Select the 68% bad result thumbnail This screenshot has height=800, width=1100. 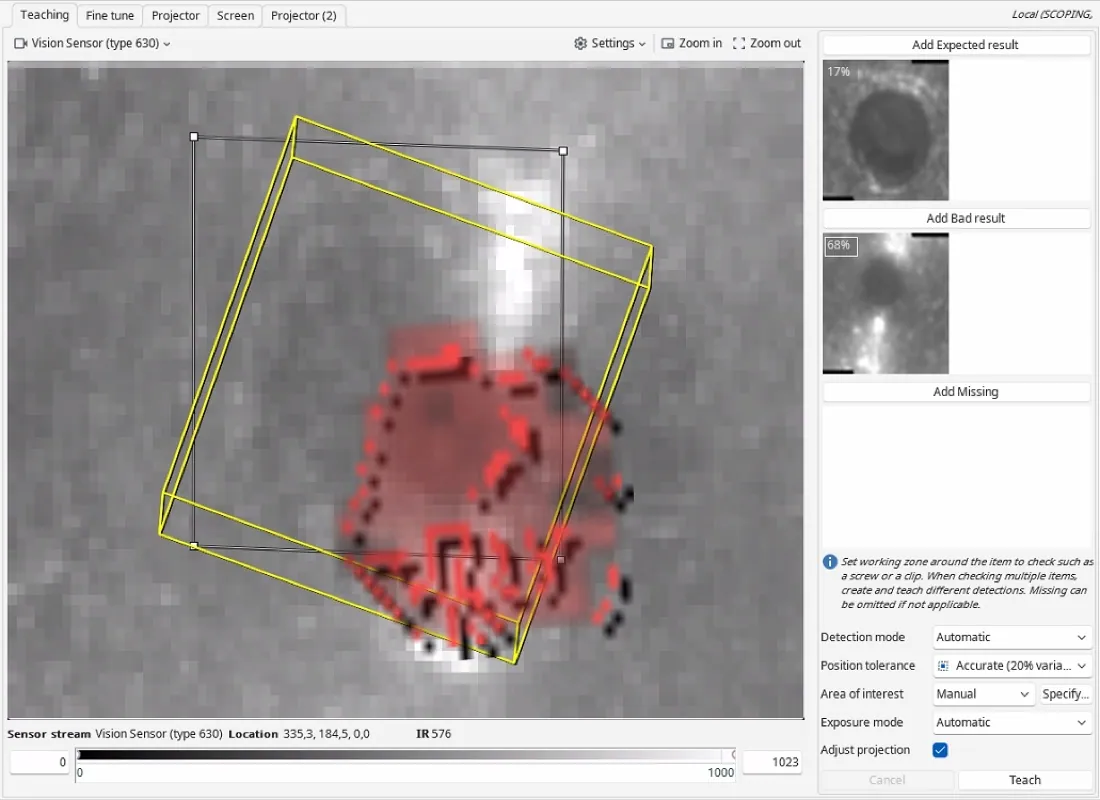point(885,304)
